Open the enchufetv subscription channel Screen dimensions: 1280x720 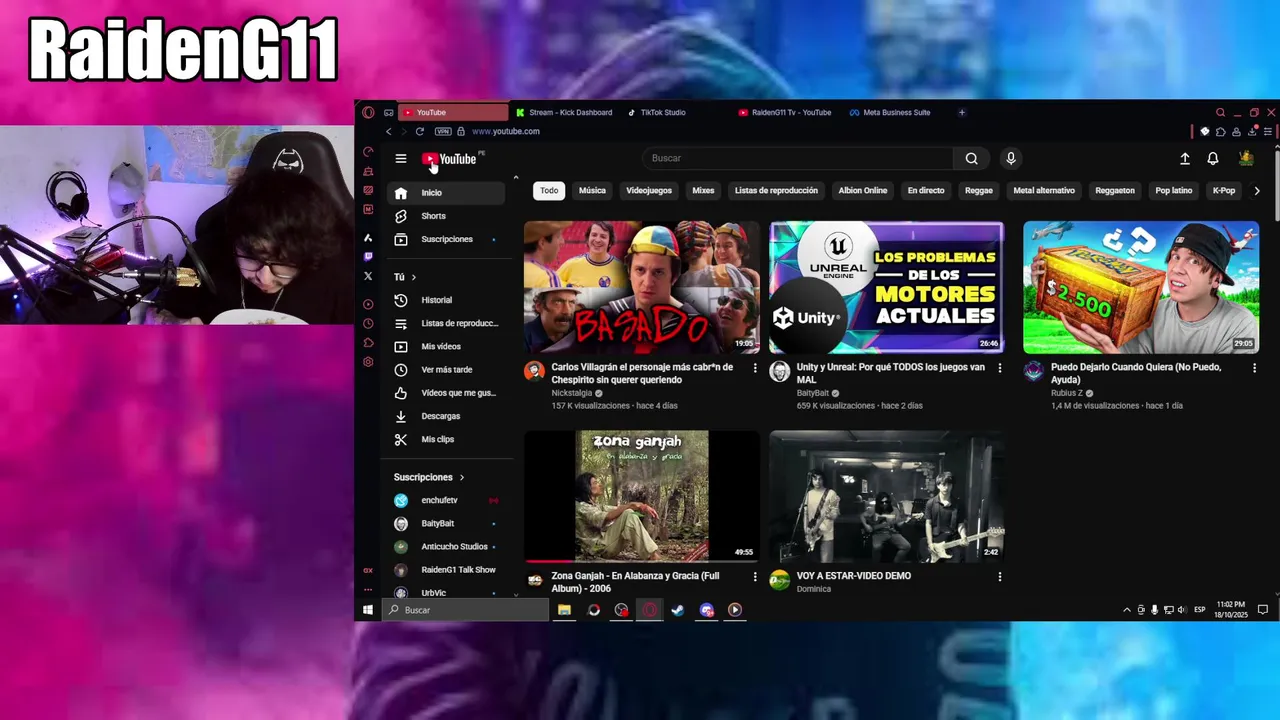pos(446,500)
